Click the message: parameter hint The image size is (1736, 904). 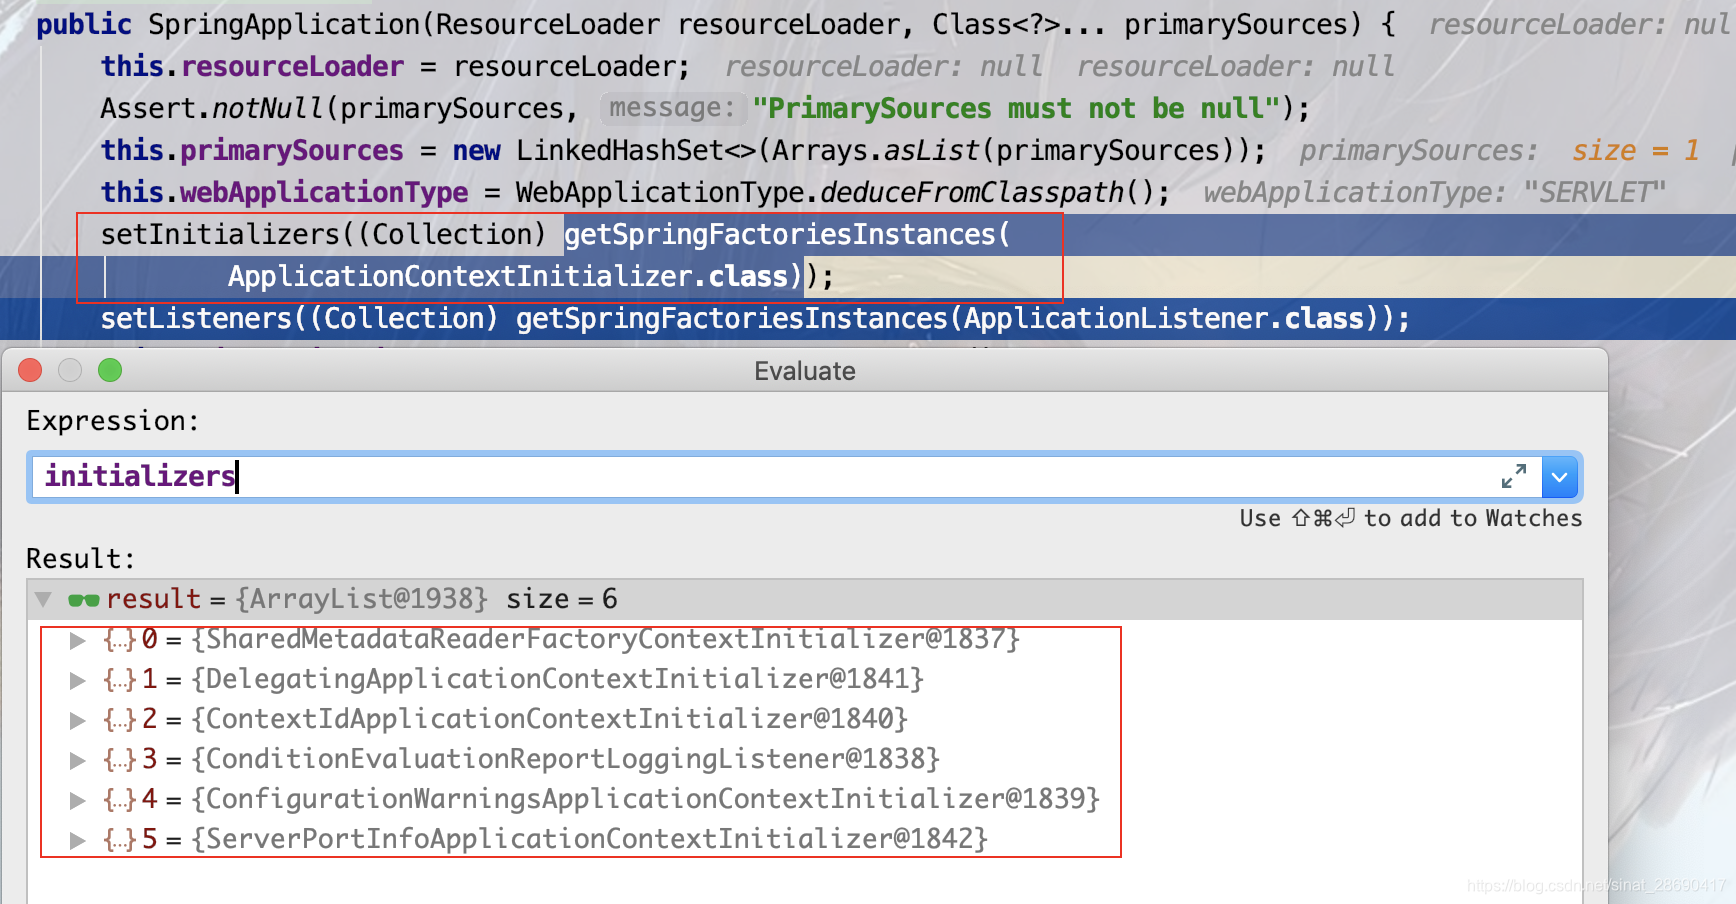click(x=672, y=108)
